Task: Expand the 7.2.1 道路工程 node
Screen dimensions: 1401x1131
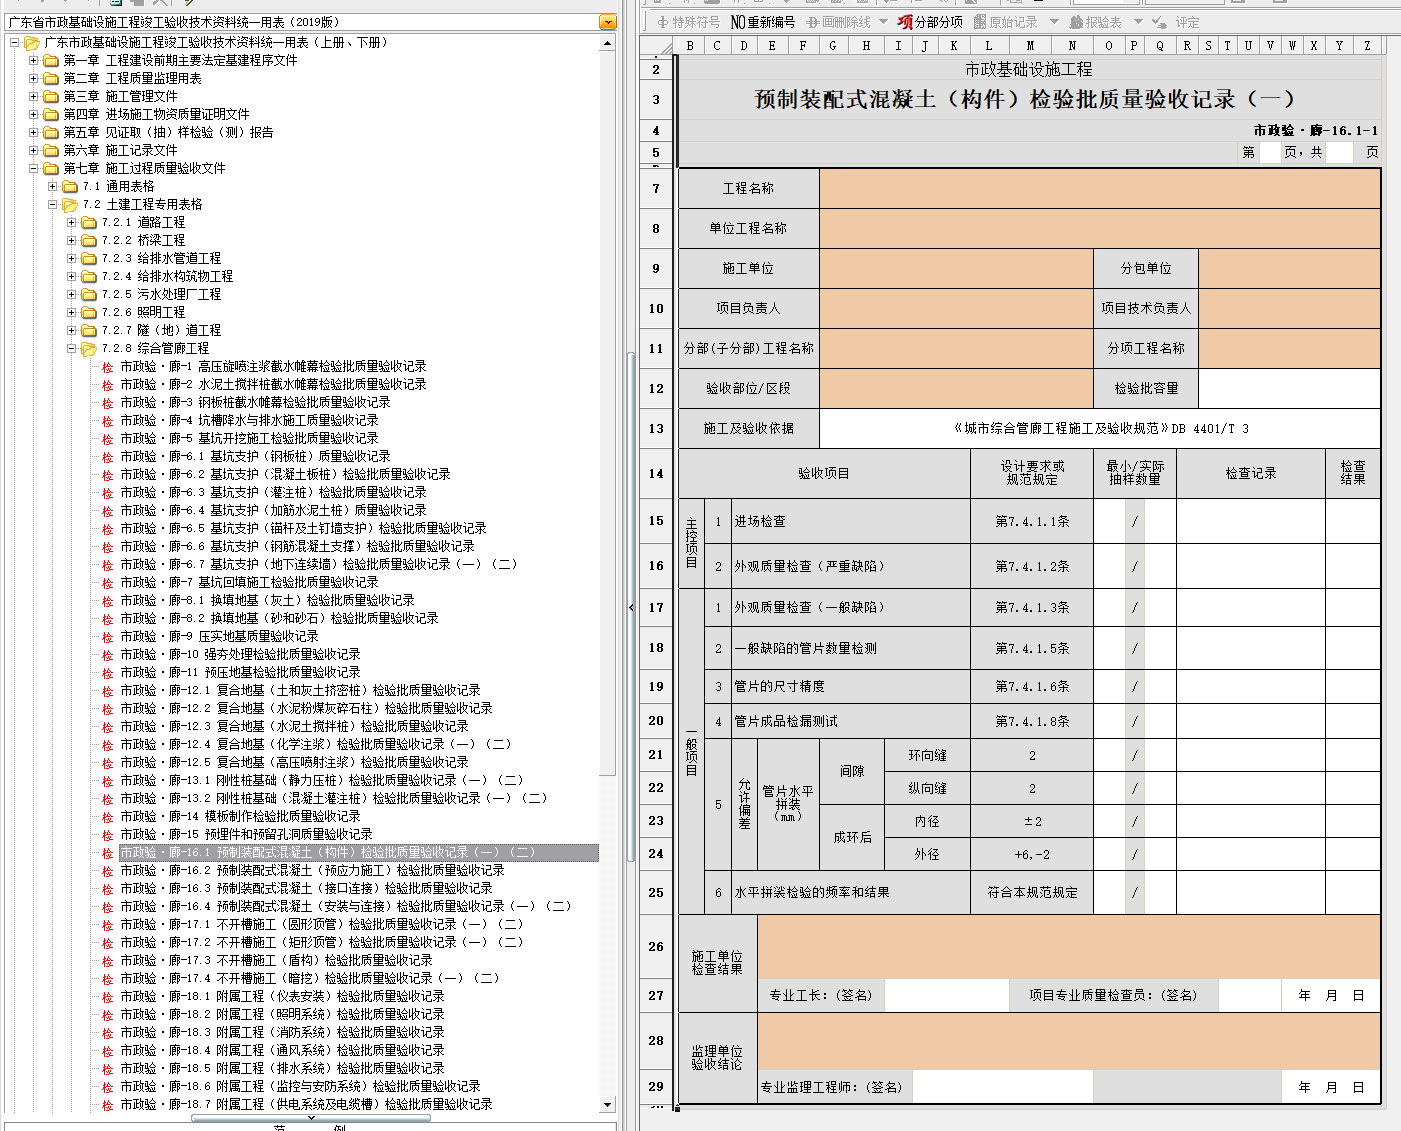Action: pos(71,223)
